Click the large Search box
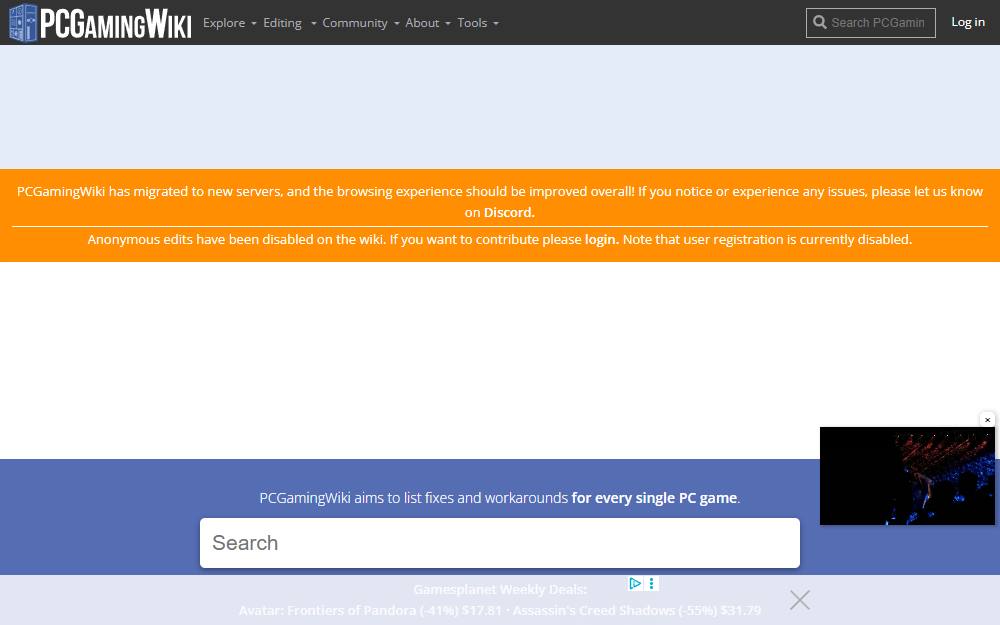 pyautogui.click(x=499, y=543)
